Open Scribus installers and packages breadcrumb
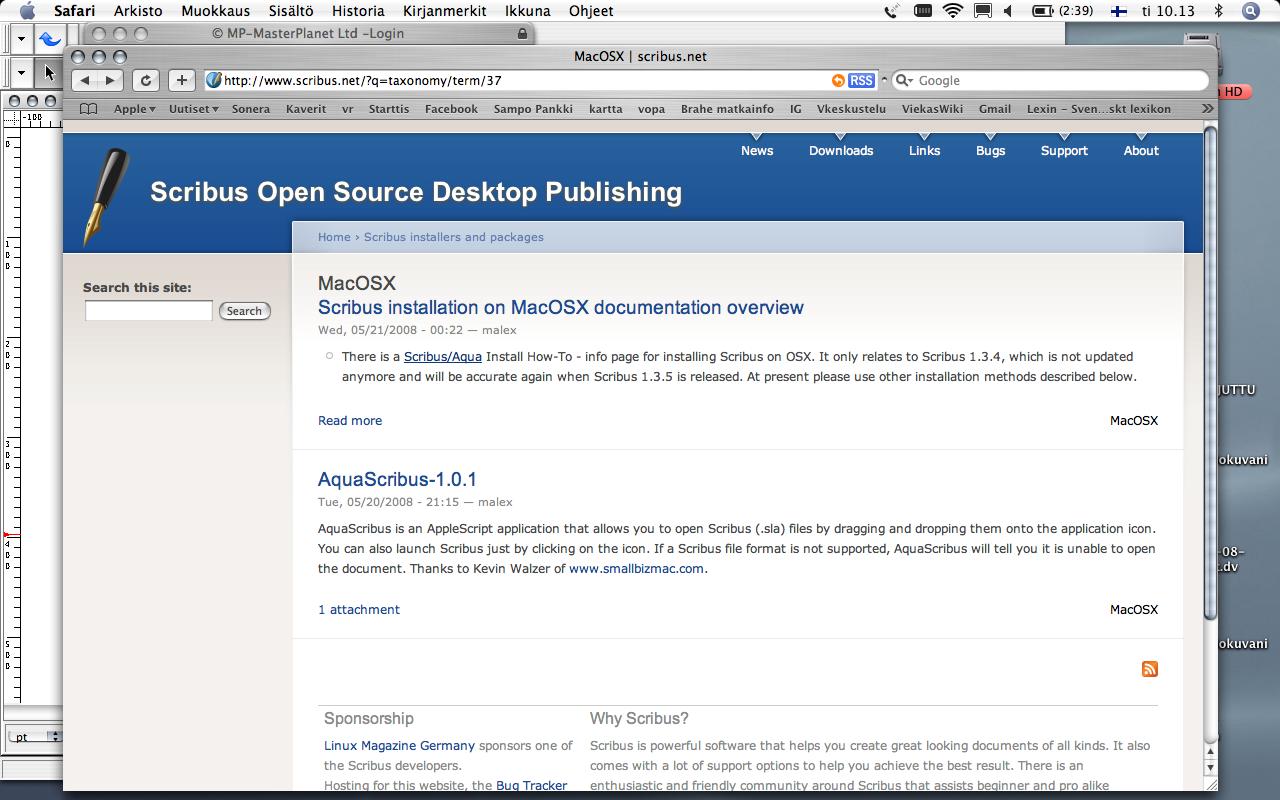This screenshot has width=1280, height=800. (454, 237)
